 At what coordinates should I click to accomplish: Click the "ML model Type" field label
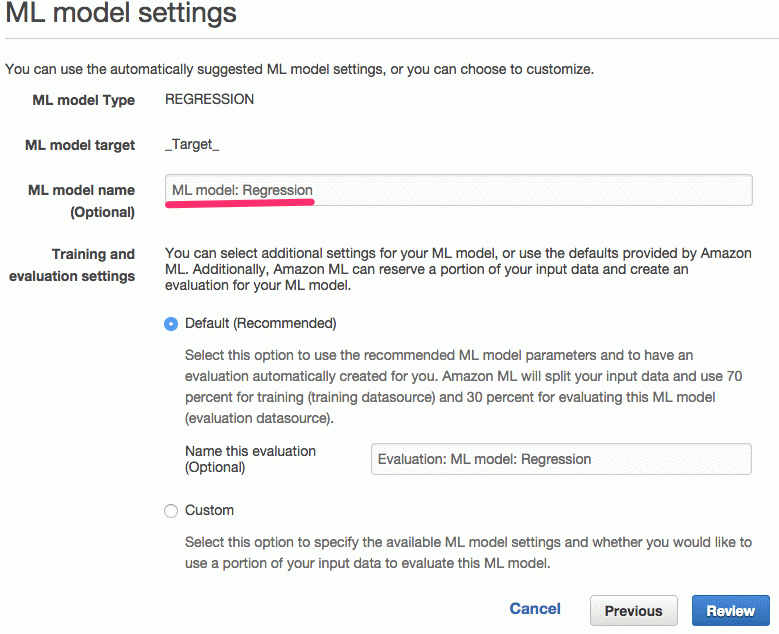click(83, 100)
